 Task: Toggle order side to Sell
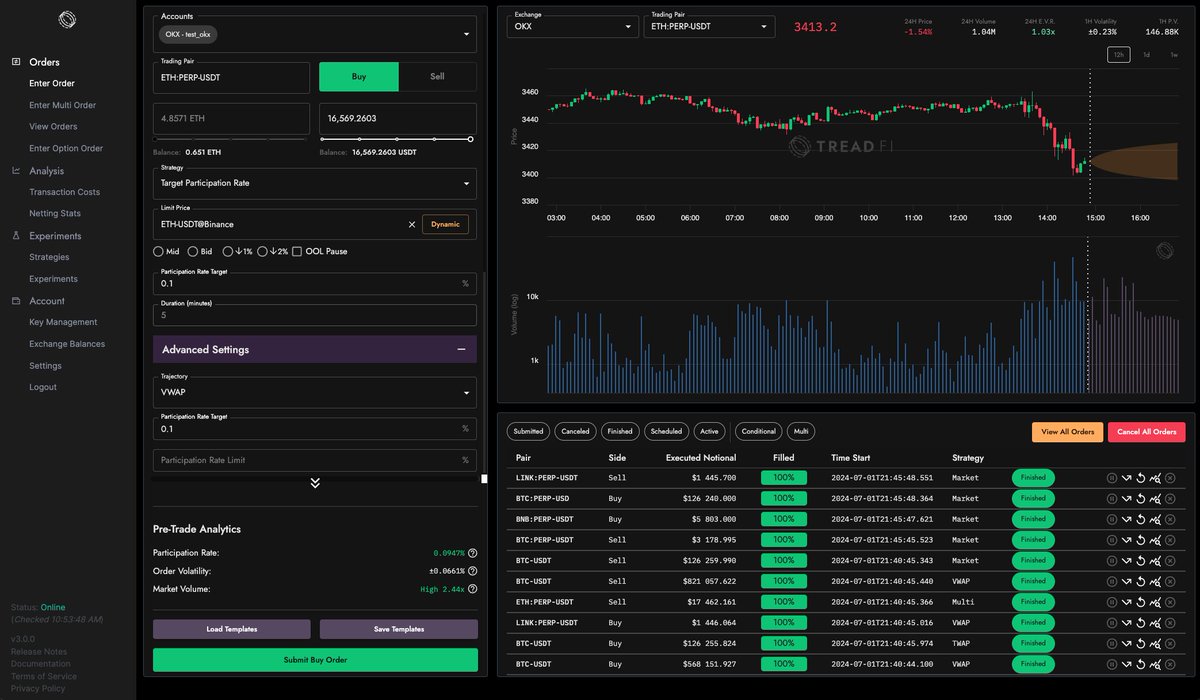click(437, 77)
